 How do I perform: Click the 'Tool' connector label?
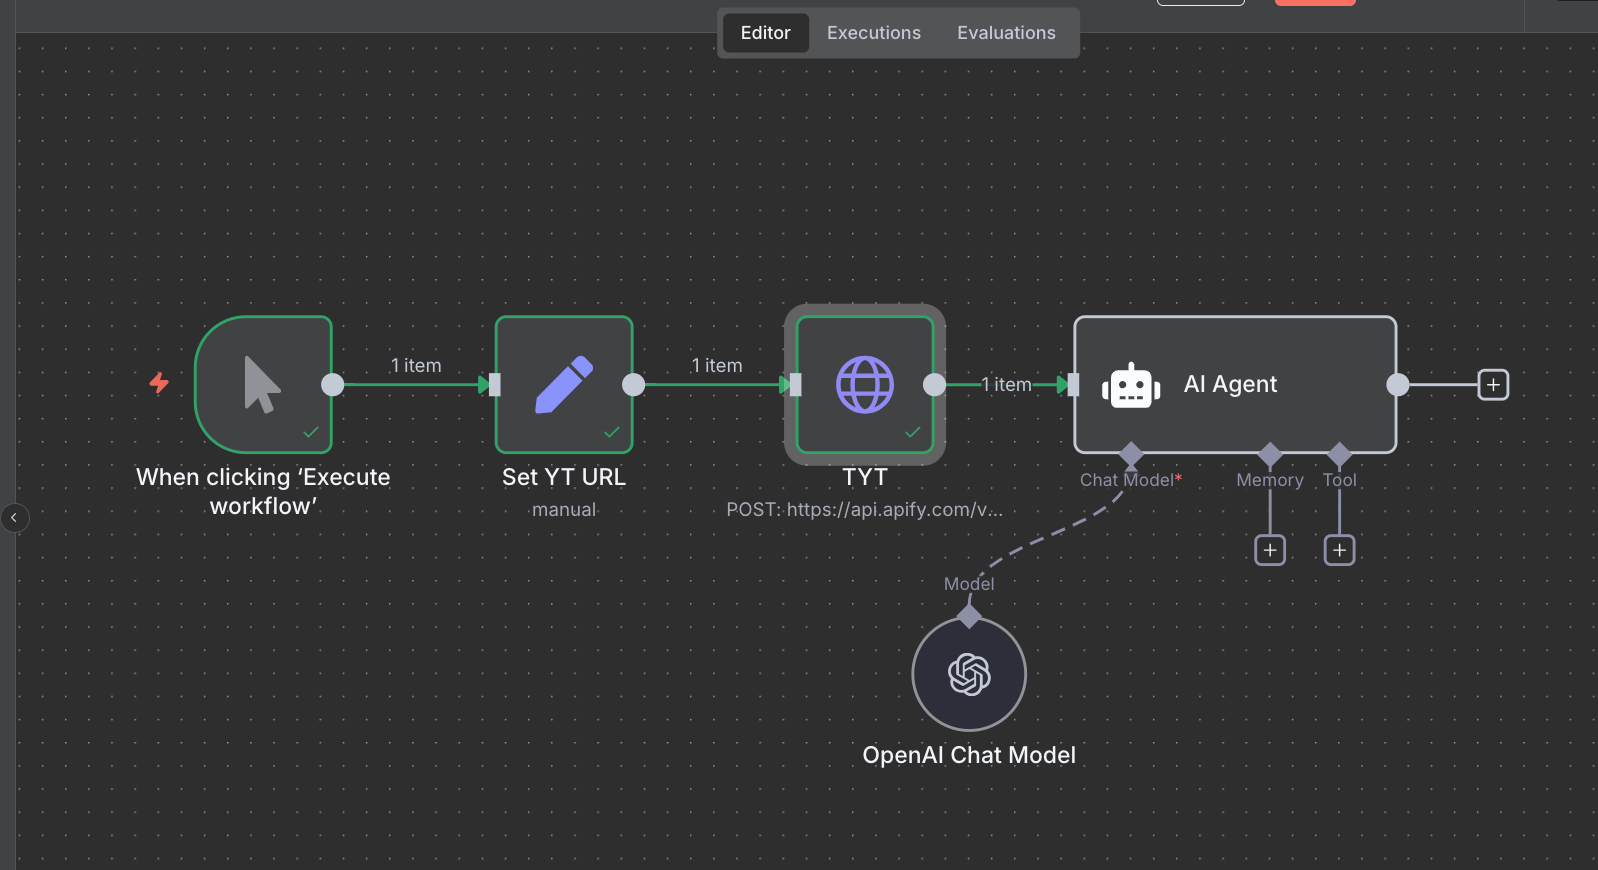(1340, 480)
